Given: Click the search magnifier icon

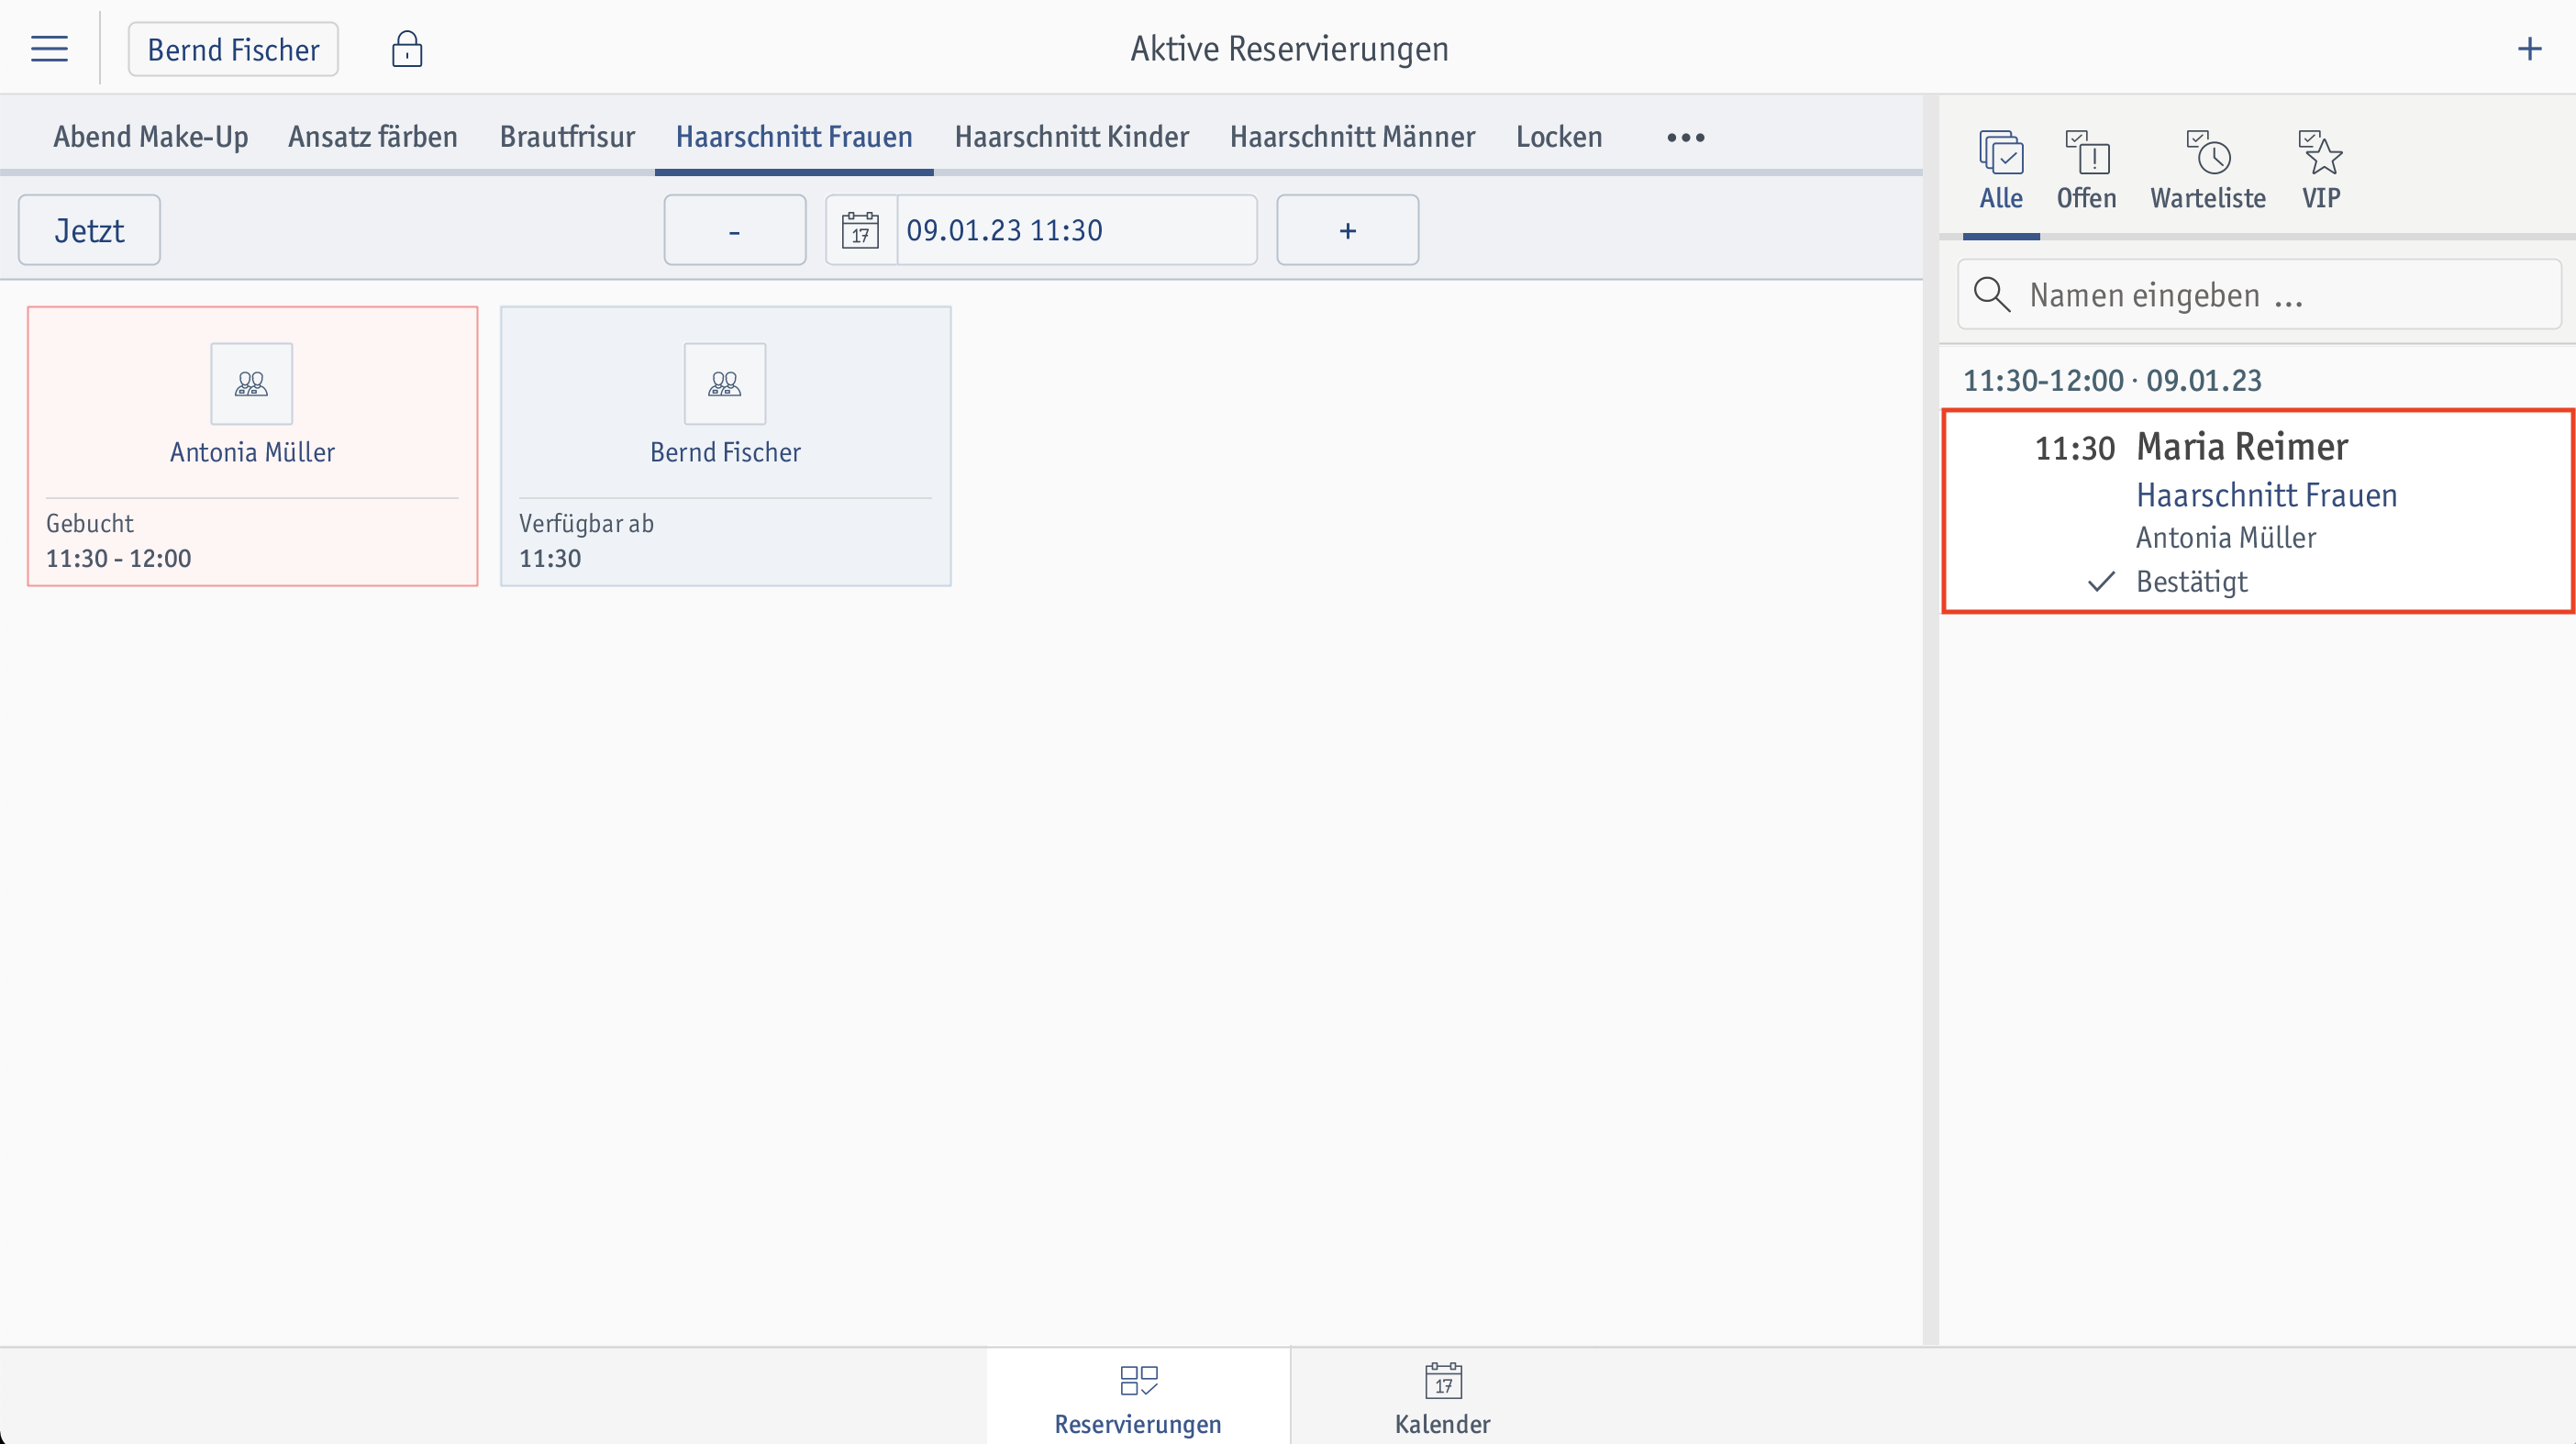Looking at the screenshot, I should (x=1992, y=294).
